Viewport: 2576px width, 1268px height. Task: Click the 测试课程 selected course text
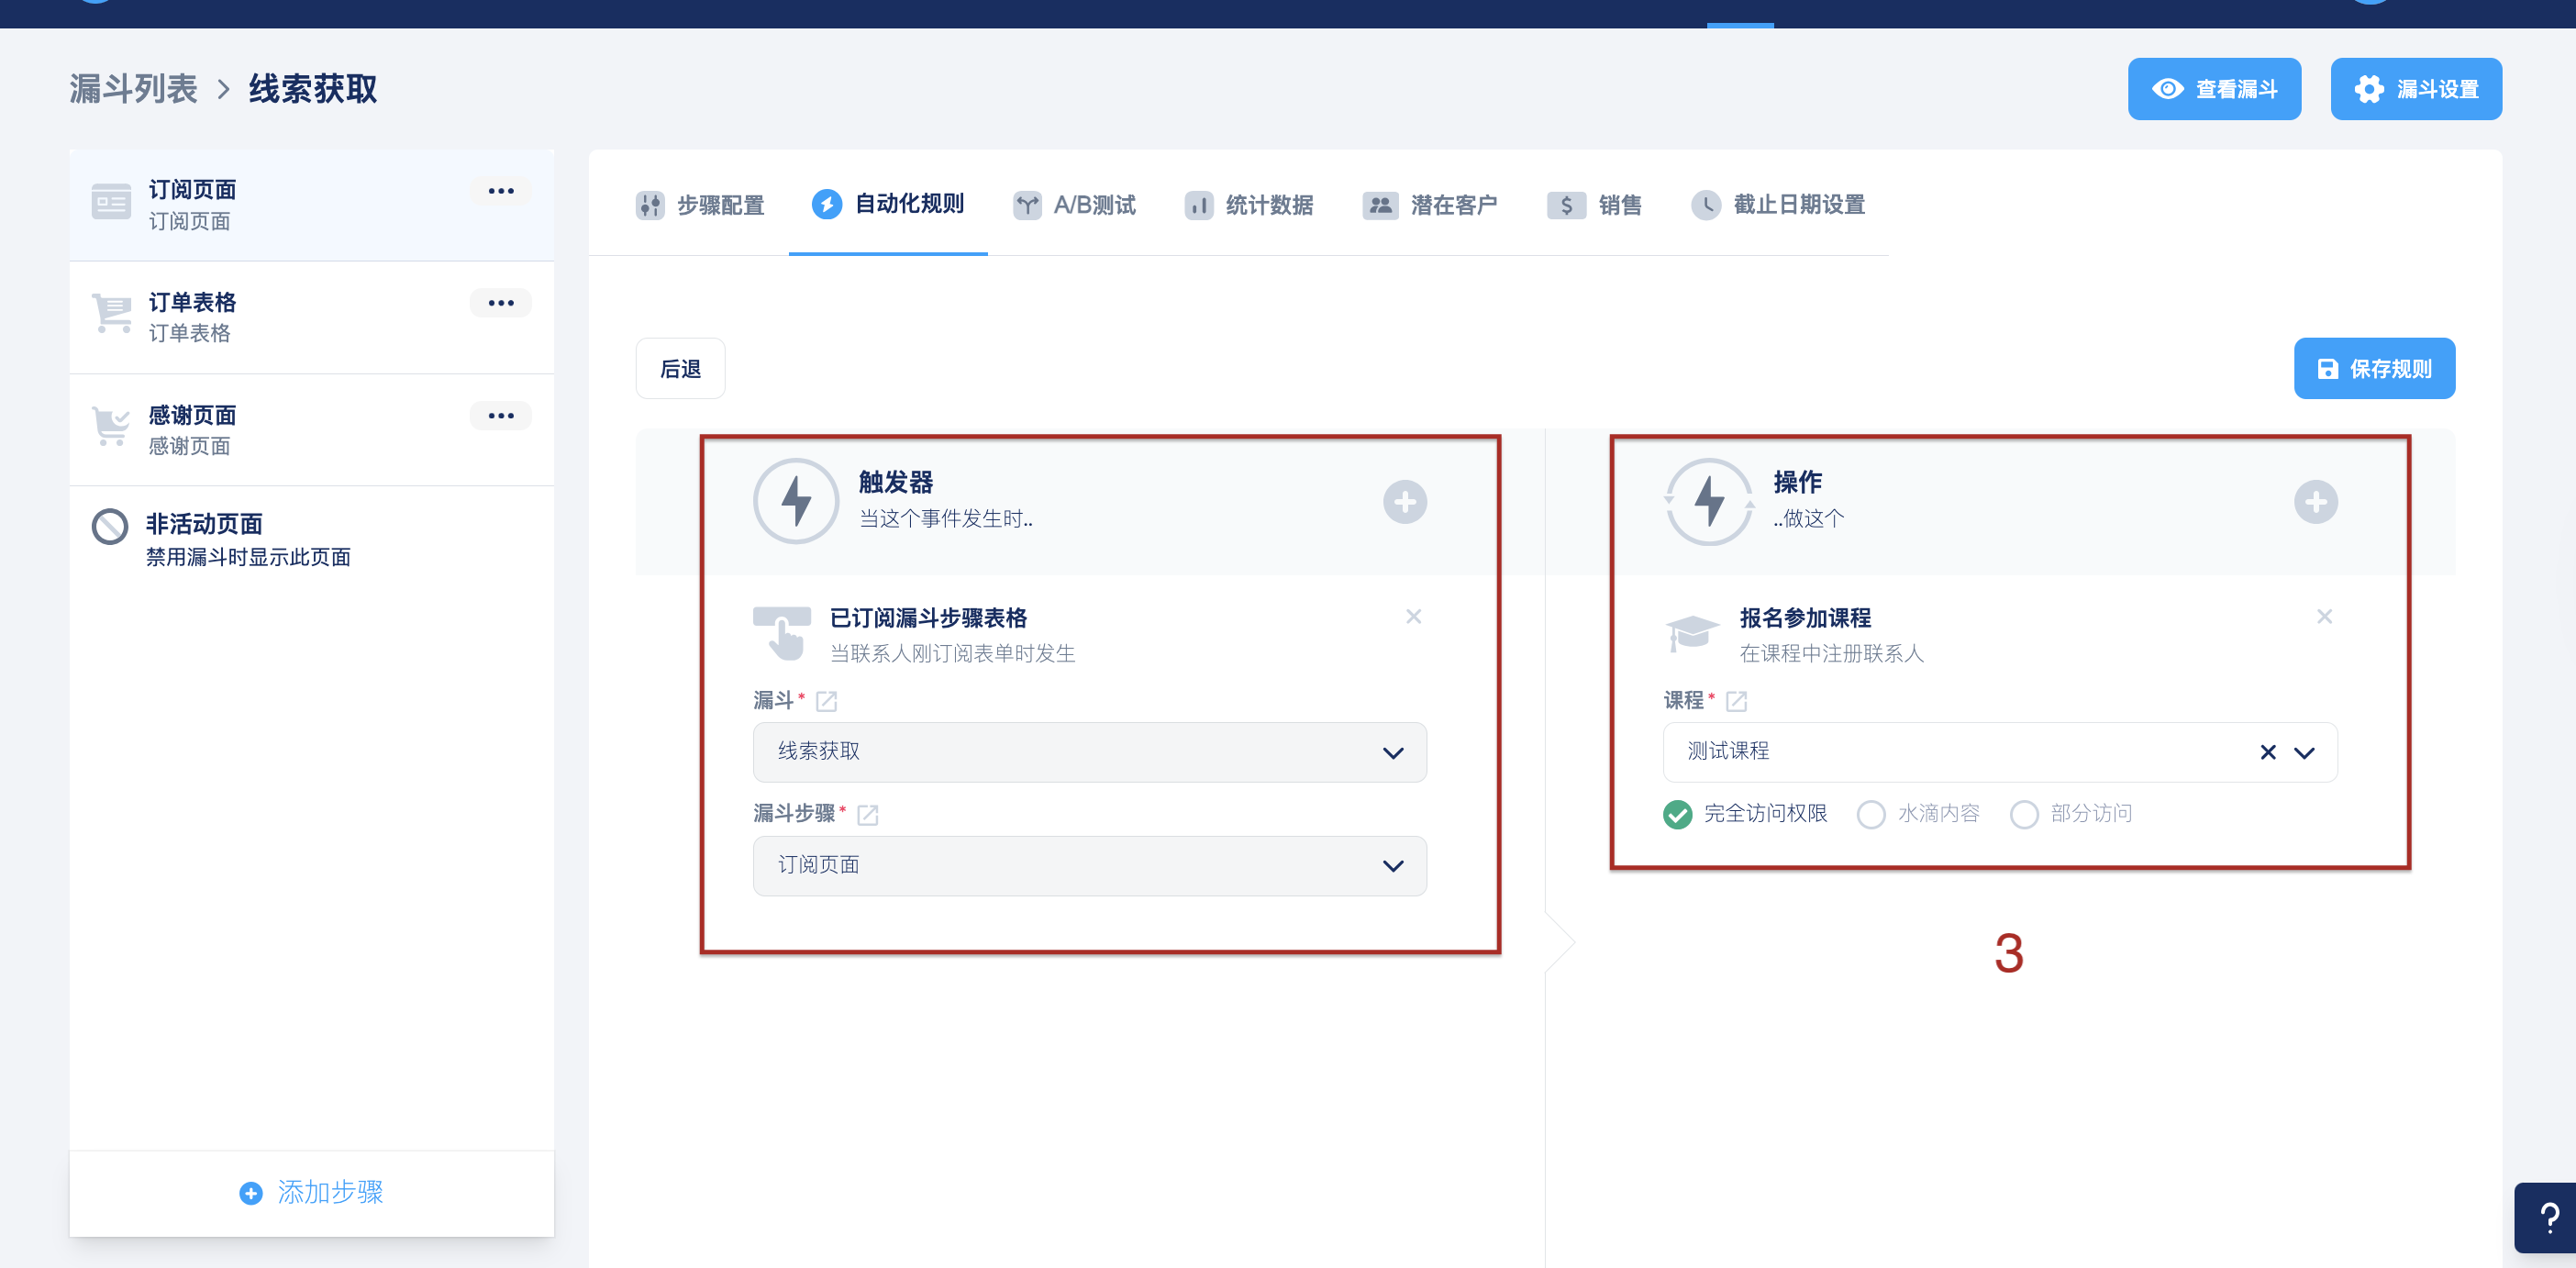tap(1728, 751)
